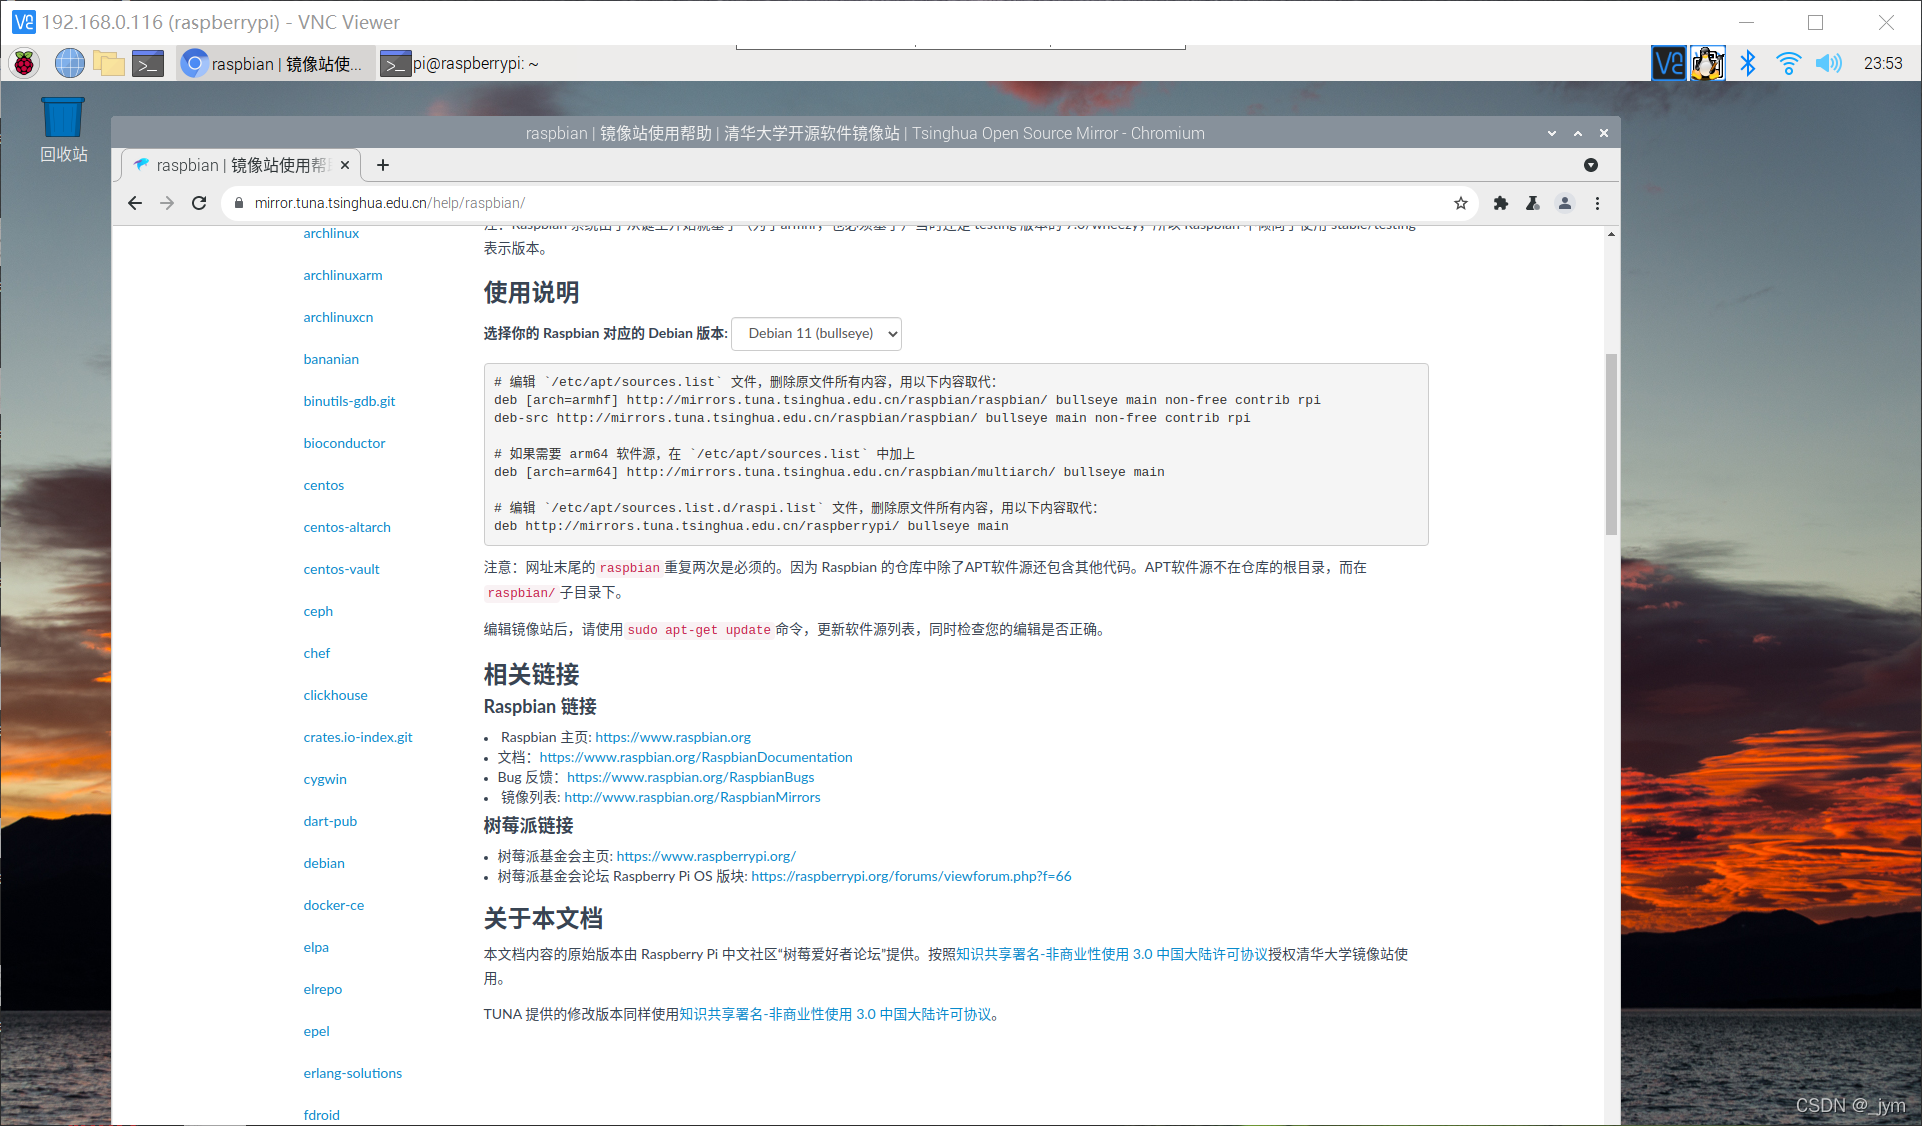Toggle the bookmark star for this page
This screenshot has height=1126, width=1922.
(x=1461, y=203)
